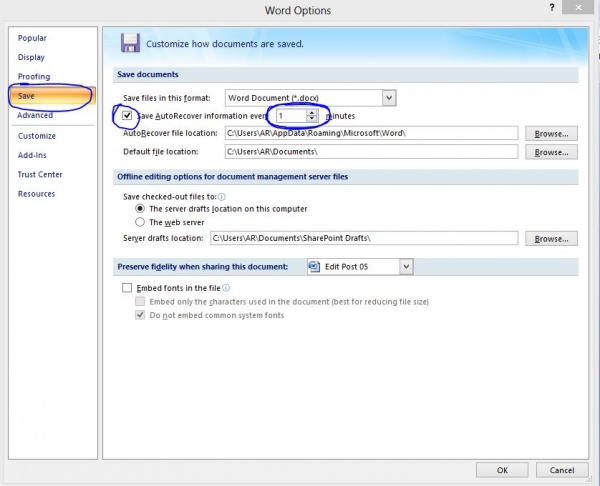Click document icon beside Edit Post 05
This screenshot has width=600, height=486.
315,266
